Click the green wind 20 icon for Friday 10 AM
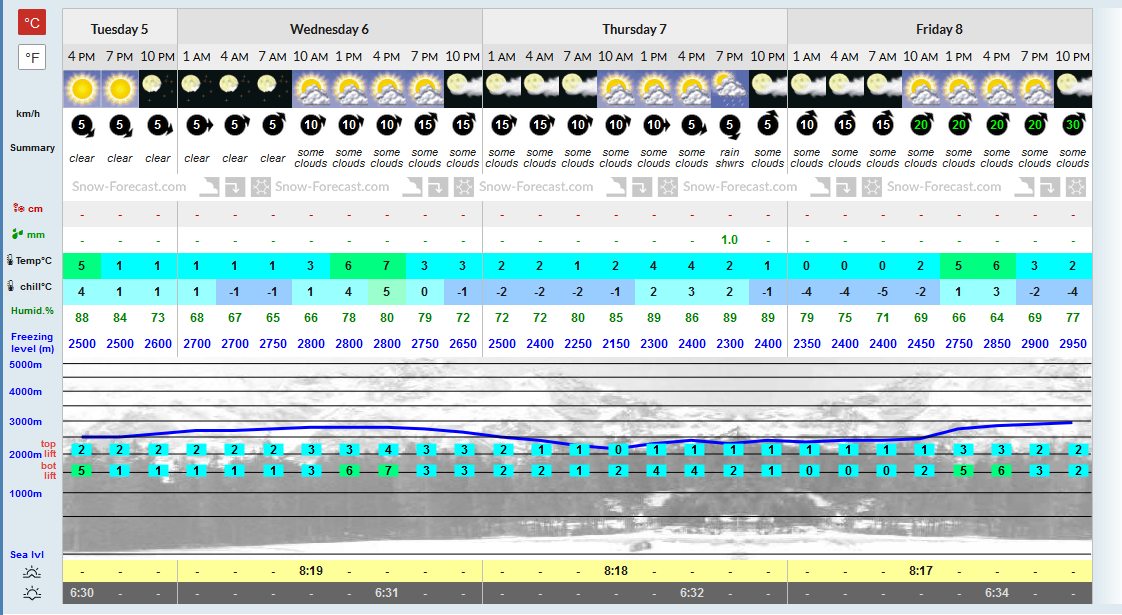1122x615 pixels. point(921,125)
